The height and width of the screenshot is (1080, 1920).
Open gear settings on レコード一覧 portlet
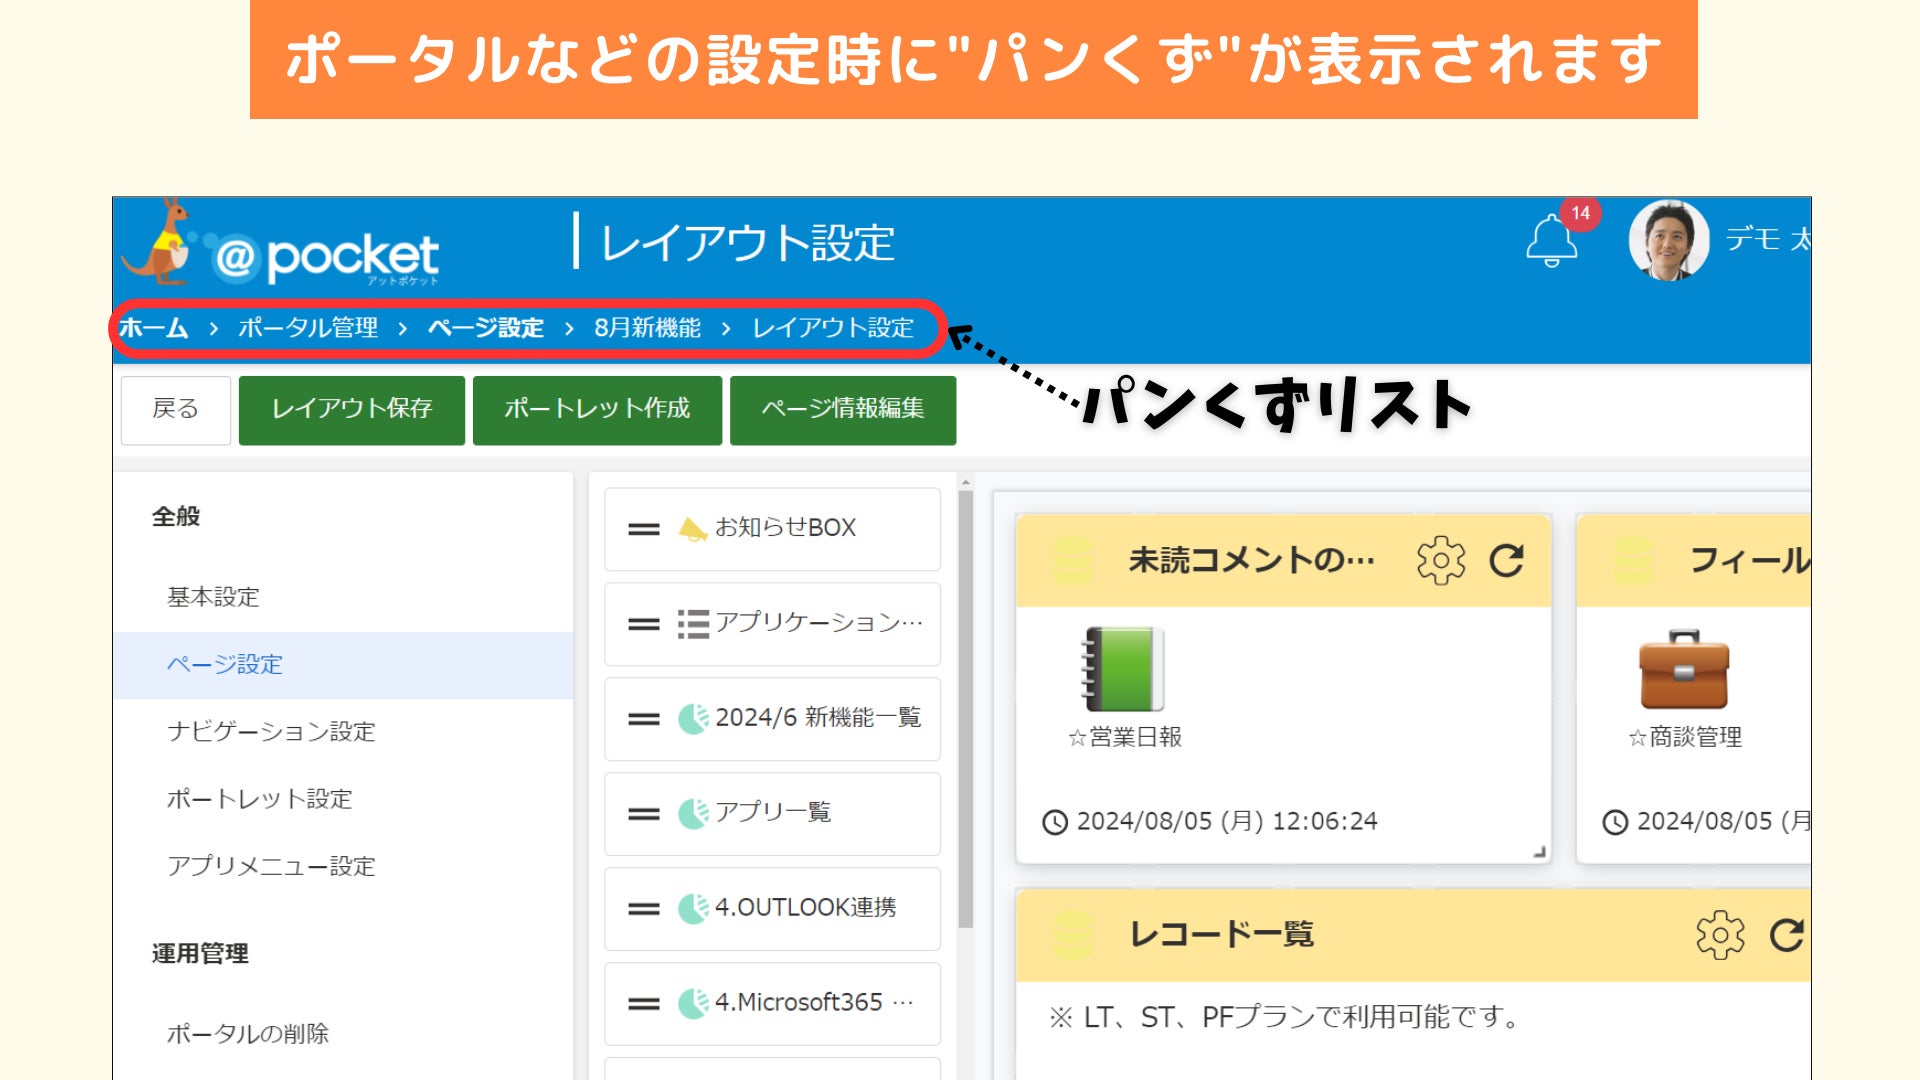pos(1719,935)
